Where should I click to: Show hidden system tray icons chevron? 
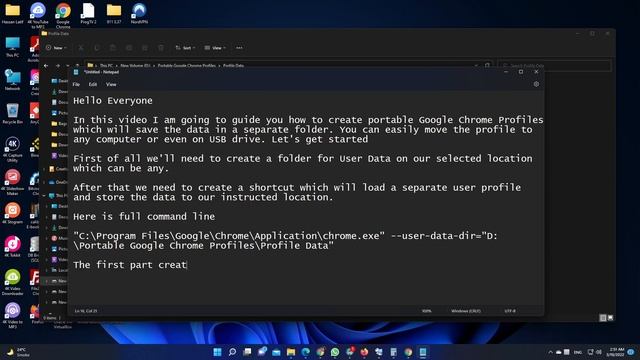[x=550, y=352]
